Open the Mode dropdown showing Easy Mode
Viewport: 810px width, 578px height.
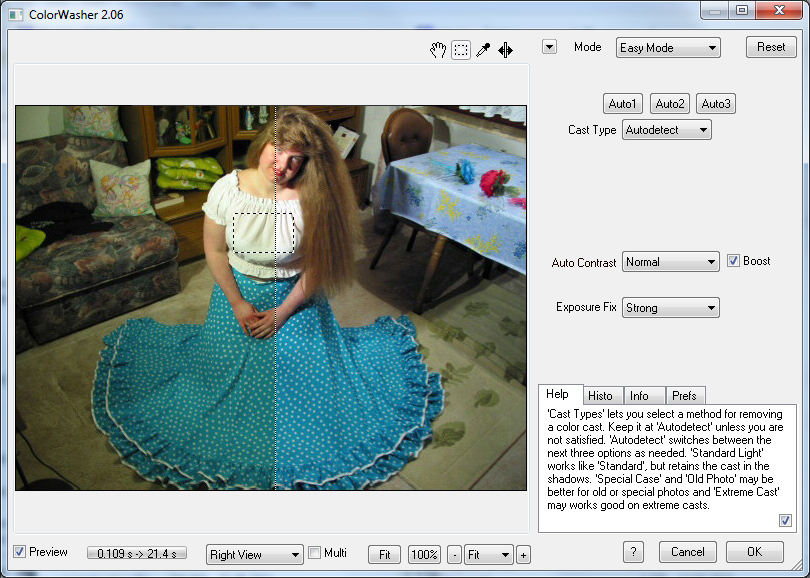click(668, 48)
